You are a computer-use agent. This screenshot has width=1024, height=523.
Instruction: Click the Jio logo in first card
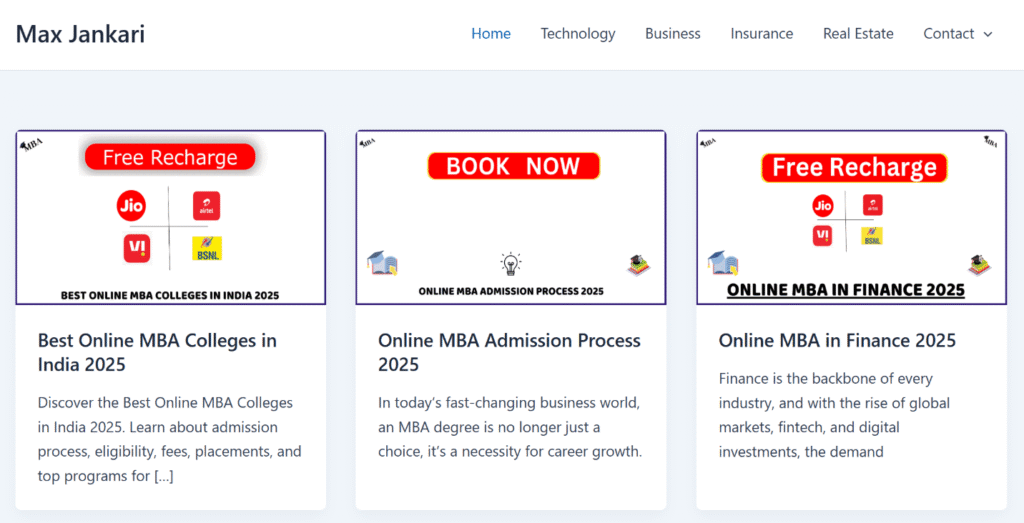coord(131,207)
